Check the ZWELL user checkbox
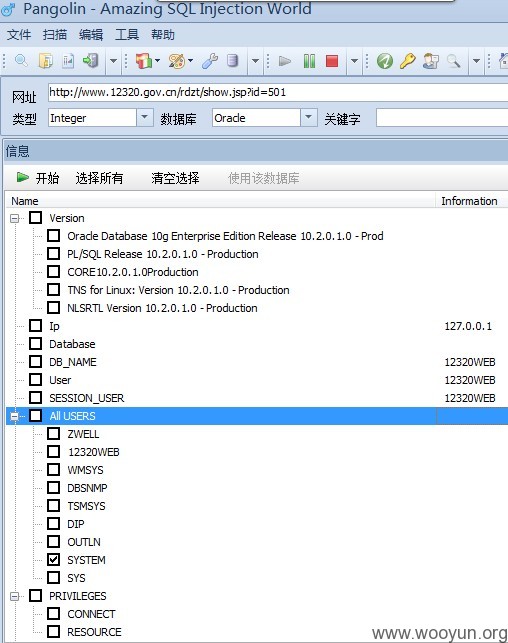 tap(53, 434)
